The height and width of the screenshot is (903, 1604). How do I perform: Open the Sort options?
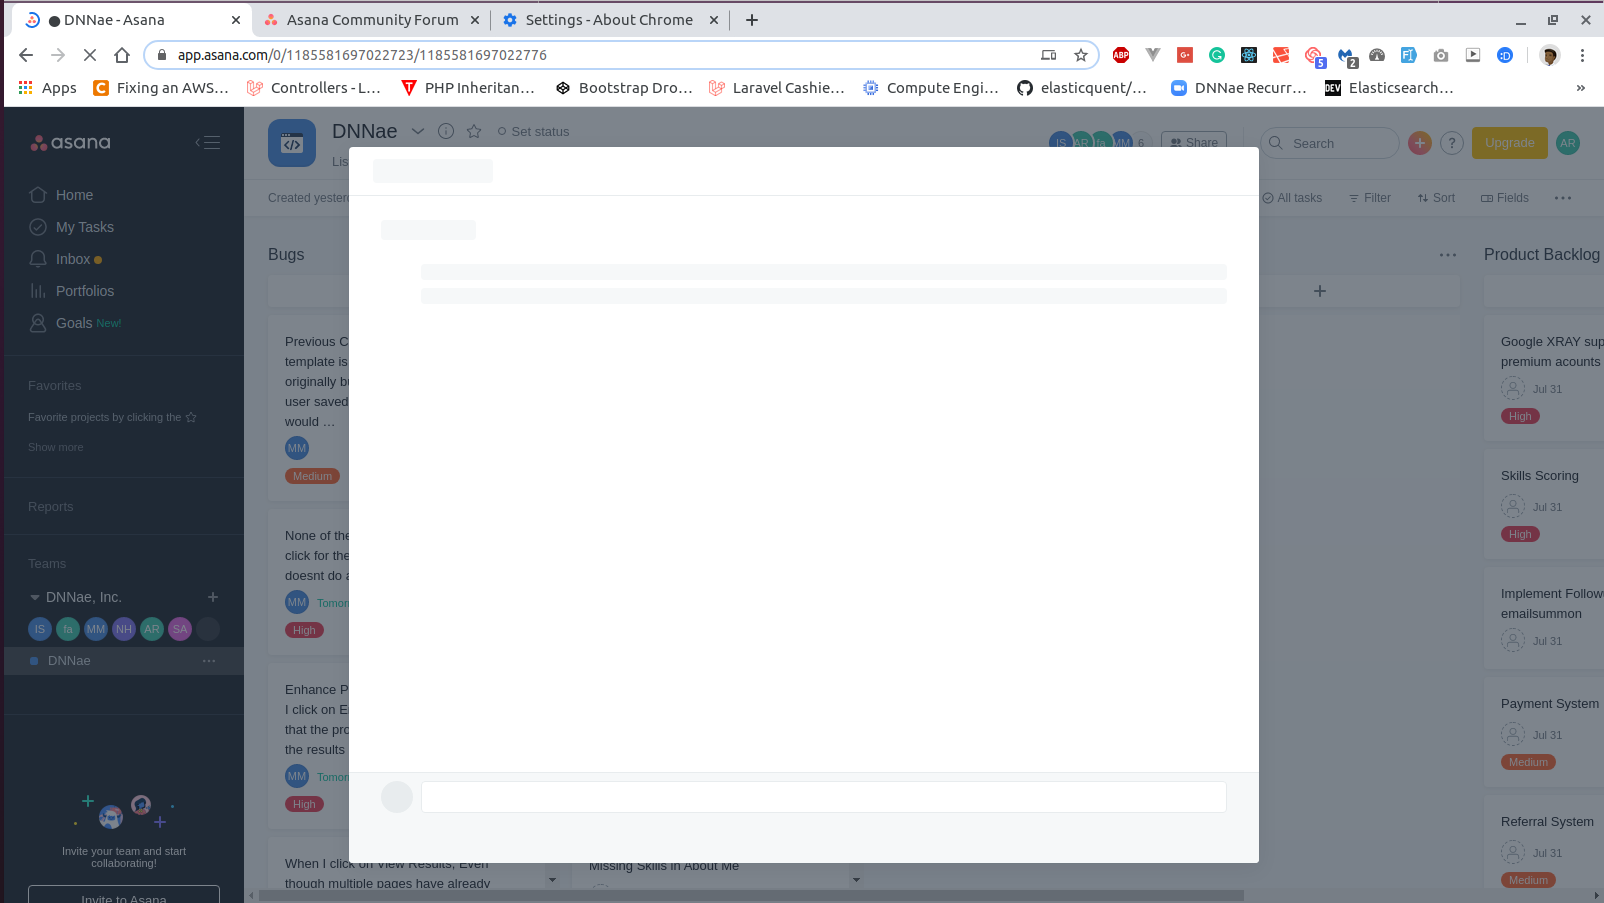click(x=1436, y=198)
